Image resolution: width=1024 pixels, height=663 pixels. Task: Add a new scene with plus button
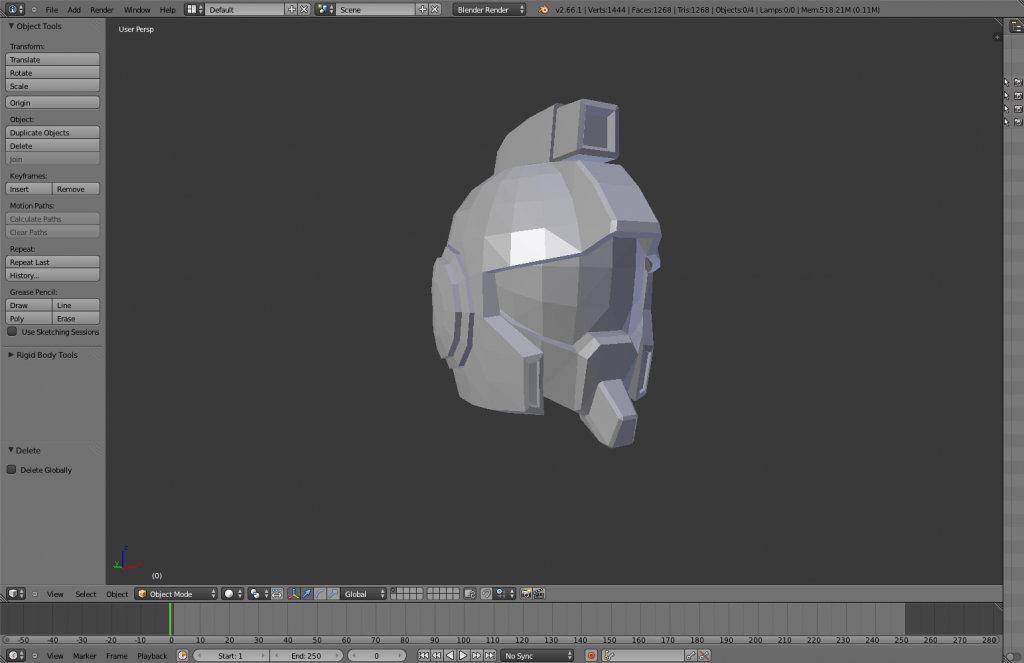pyautogui.click(x=423, y=9)
